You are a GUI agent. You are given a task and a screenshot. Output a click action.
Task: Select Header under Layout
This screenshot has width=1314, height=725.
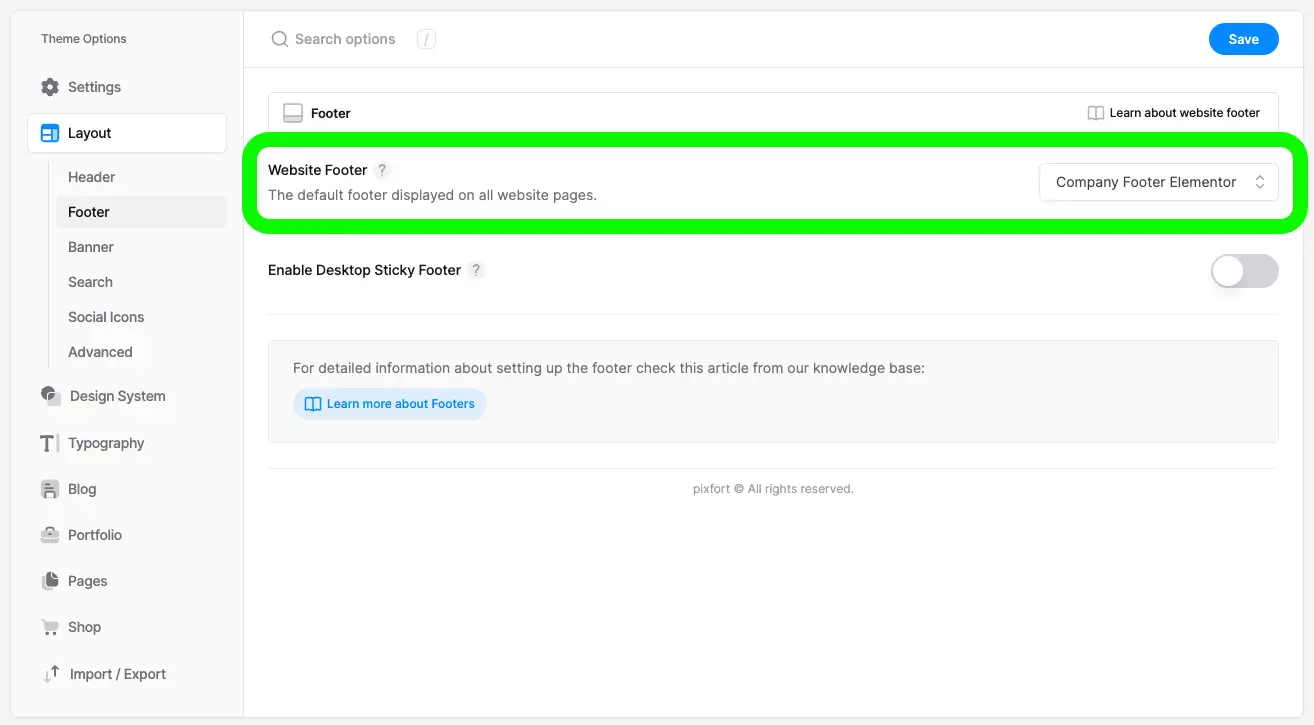tap(141, 177)
